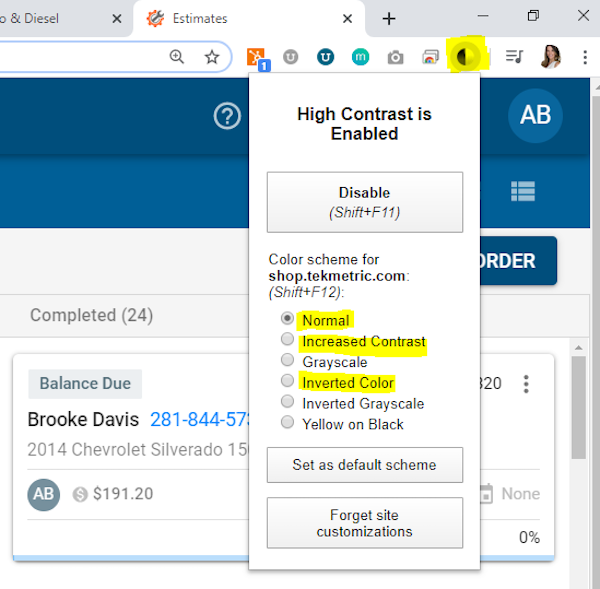Select the Inverted Color scheme
Viewport: 600px width, 589px height.
(x=287, y=380)
